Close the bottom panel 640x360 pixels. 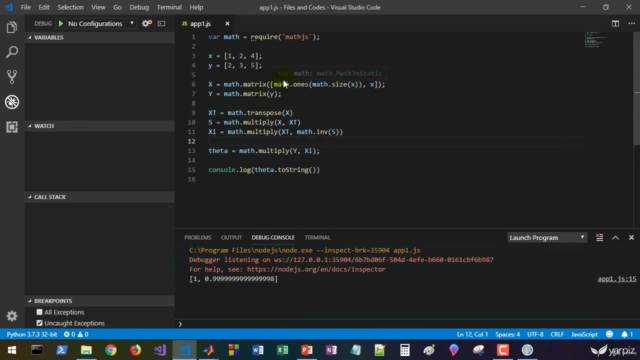[x=631, y=238]
